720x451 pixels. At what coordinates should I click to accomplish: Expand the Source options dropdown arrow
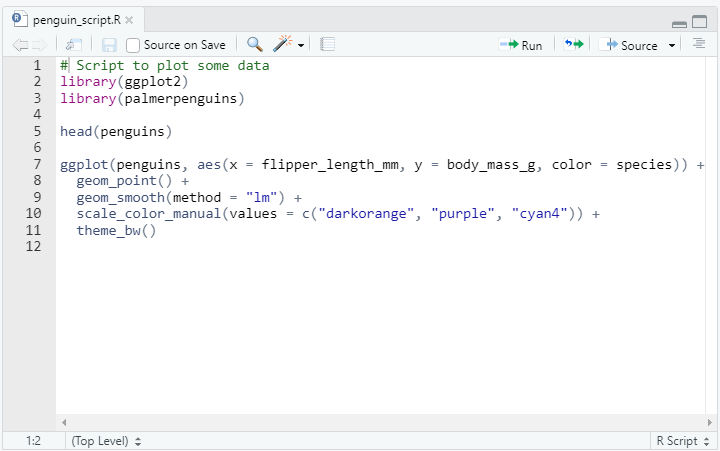[x=672, y=46]
